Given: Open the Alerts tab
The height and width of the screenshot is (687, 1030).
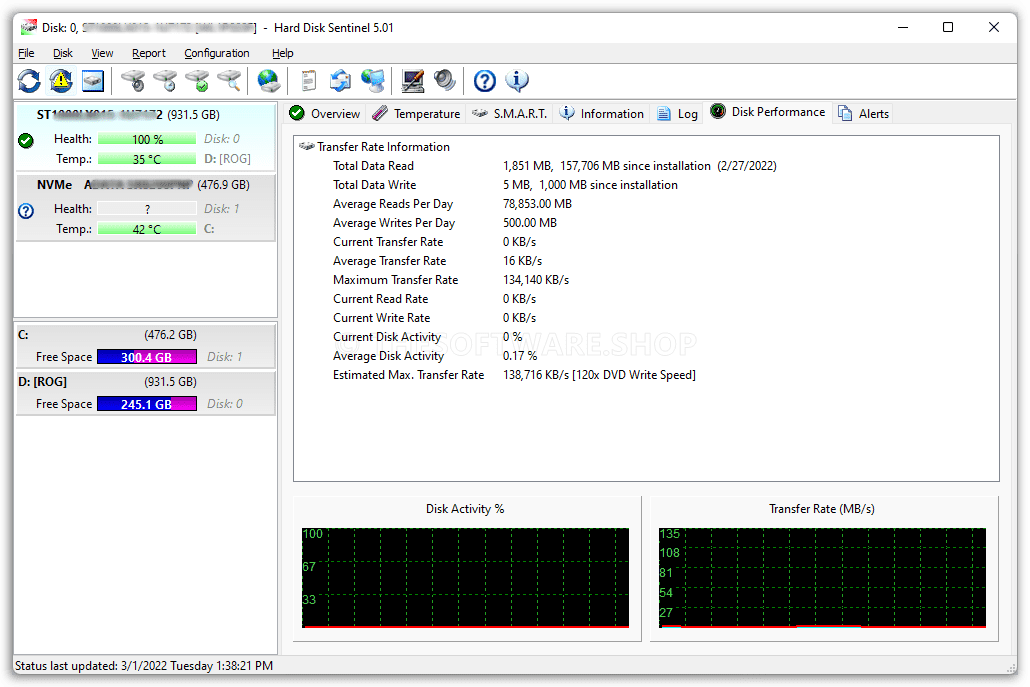Looking at the screenshot, I should coord(864,114).
